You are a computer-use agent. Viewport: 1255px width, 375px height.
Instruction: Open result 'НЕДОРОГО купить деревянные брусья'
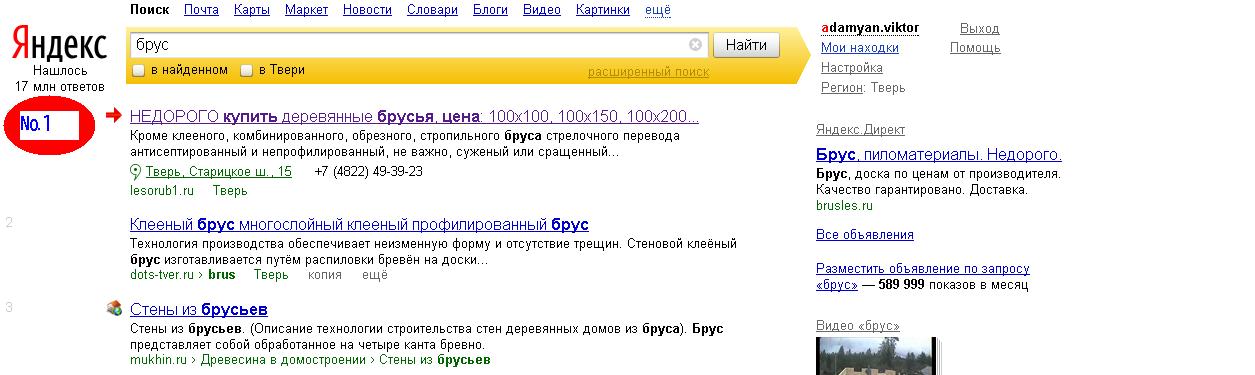(414, 116)
